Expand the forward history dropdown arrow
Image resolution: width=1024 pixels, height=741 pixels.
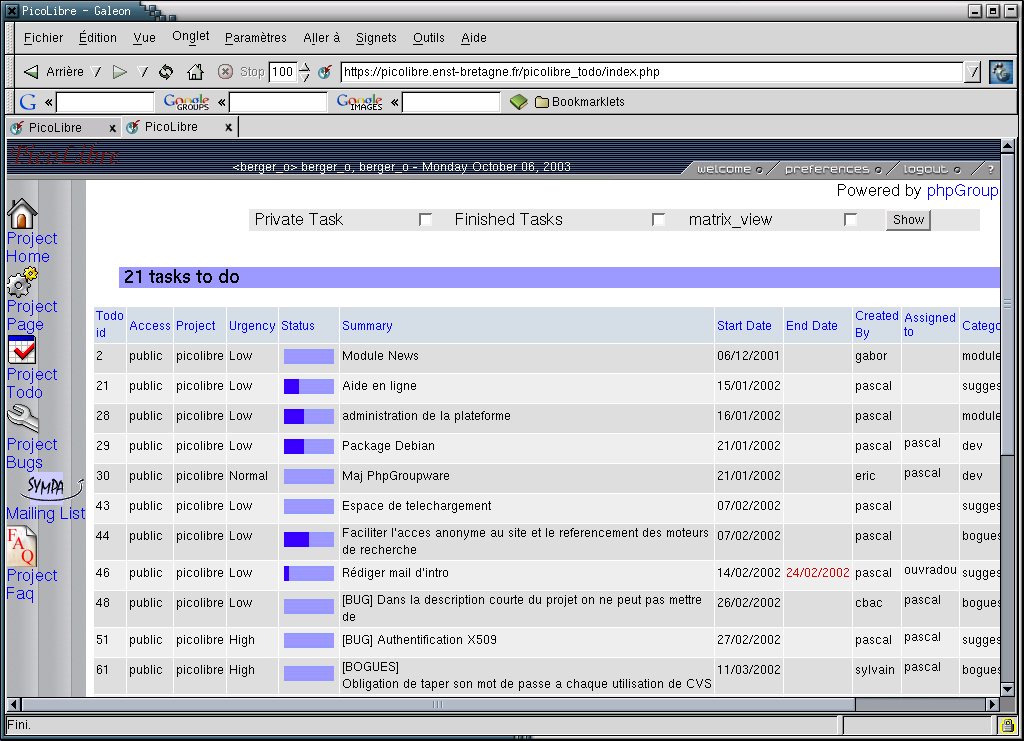[x=143, y=72]
